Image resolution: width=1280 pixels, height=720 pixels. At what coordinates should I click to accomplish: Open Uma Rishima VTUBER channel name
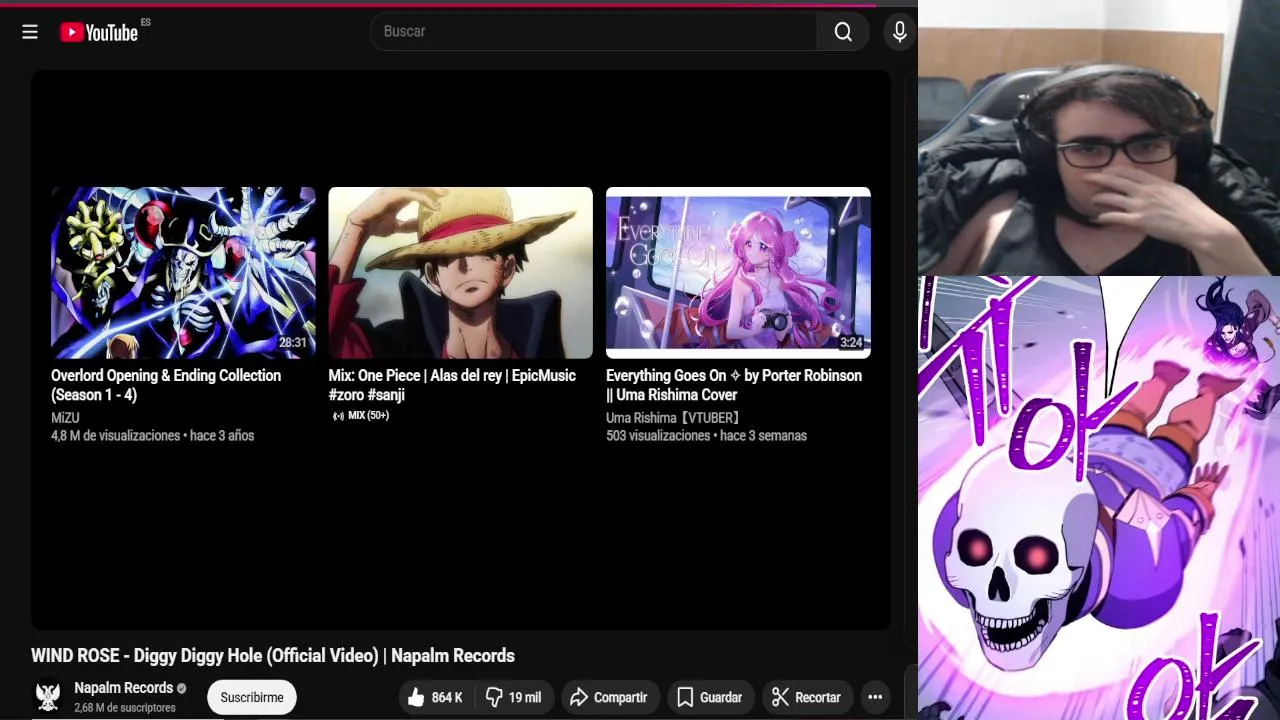pyautogui.click(x=674, y=418)
